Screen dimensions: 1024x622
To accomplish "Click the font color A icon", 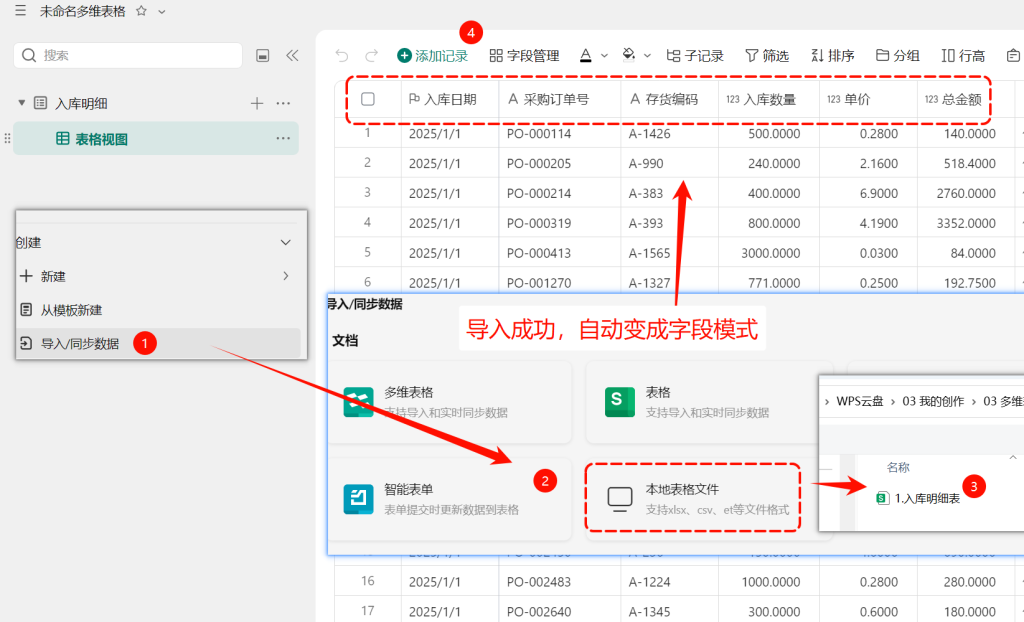I will point(586,56).
